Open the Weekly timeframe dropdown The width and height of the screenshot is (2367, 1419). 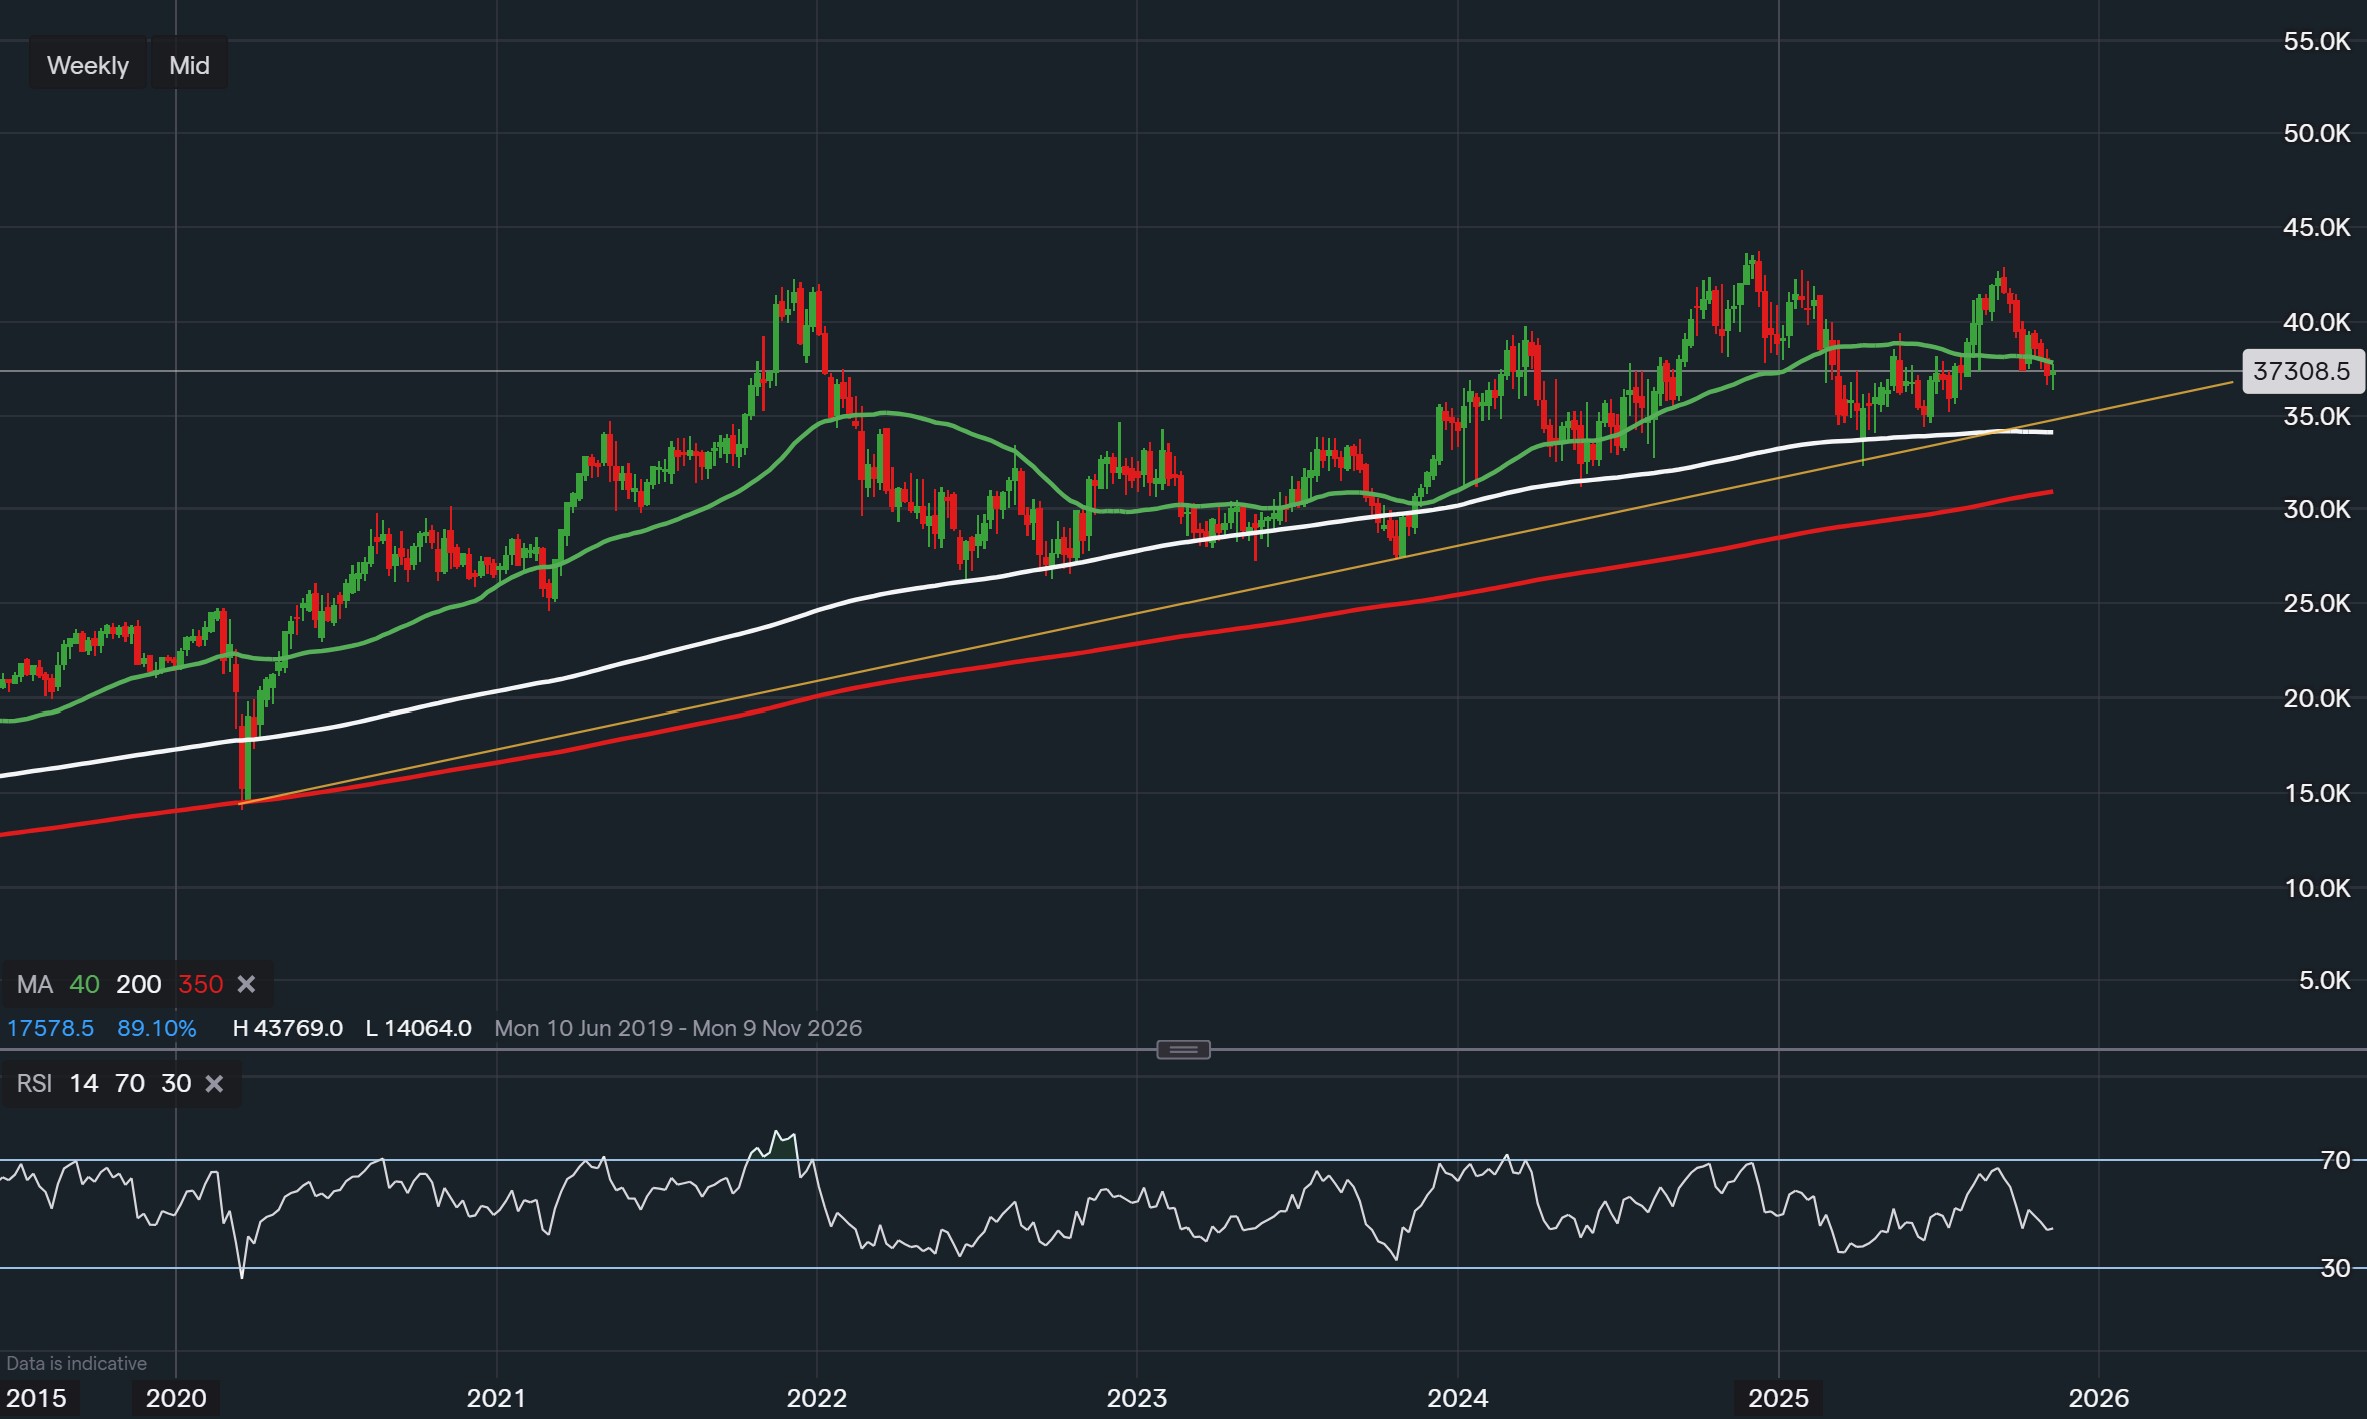[88, 65]
